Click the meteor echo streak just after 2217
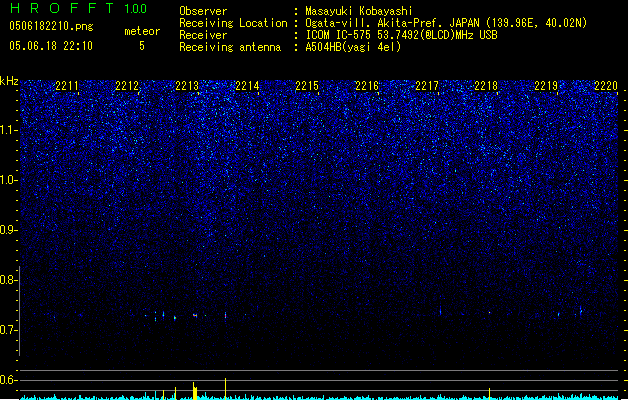This screenshot has height=400, width=629. coord(440,311)
